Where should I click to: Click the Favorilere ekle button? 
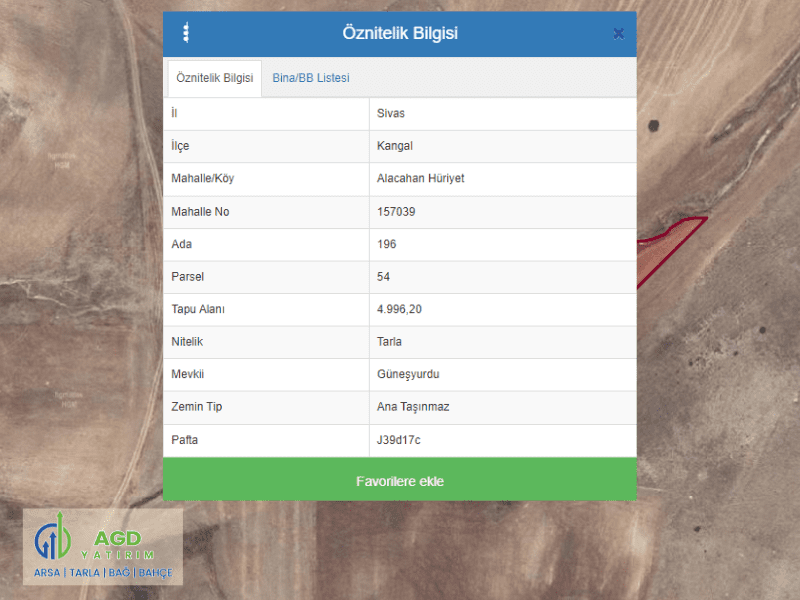[x=400, y=481]
